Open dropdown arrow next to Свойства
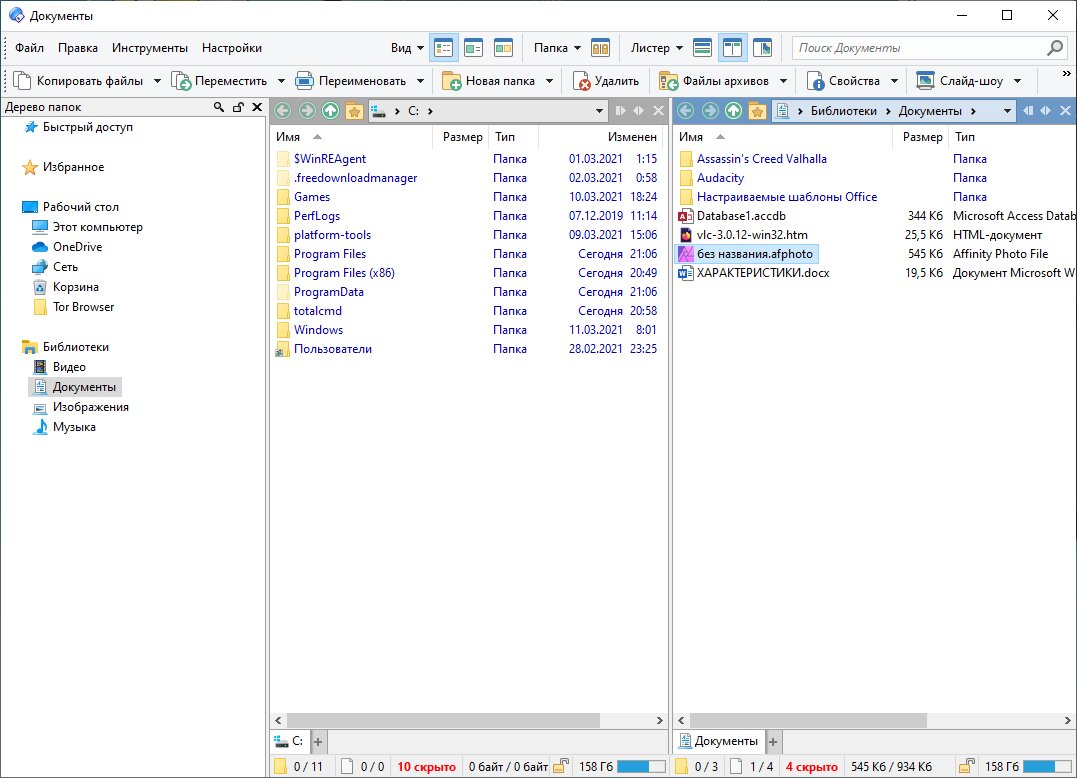The width and height of the screenshot is (1077, 778). [894, 81]
